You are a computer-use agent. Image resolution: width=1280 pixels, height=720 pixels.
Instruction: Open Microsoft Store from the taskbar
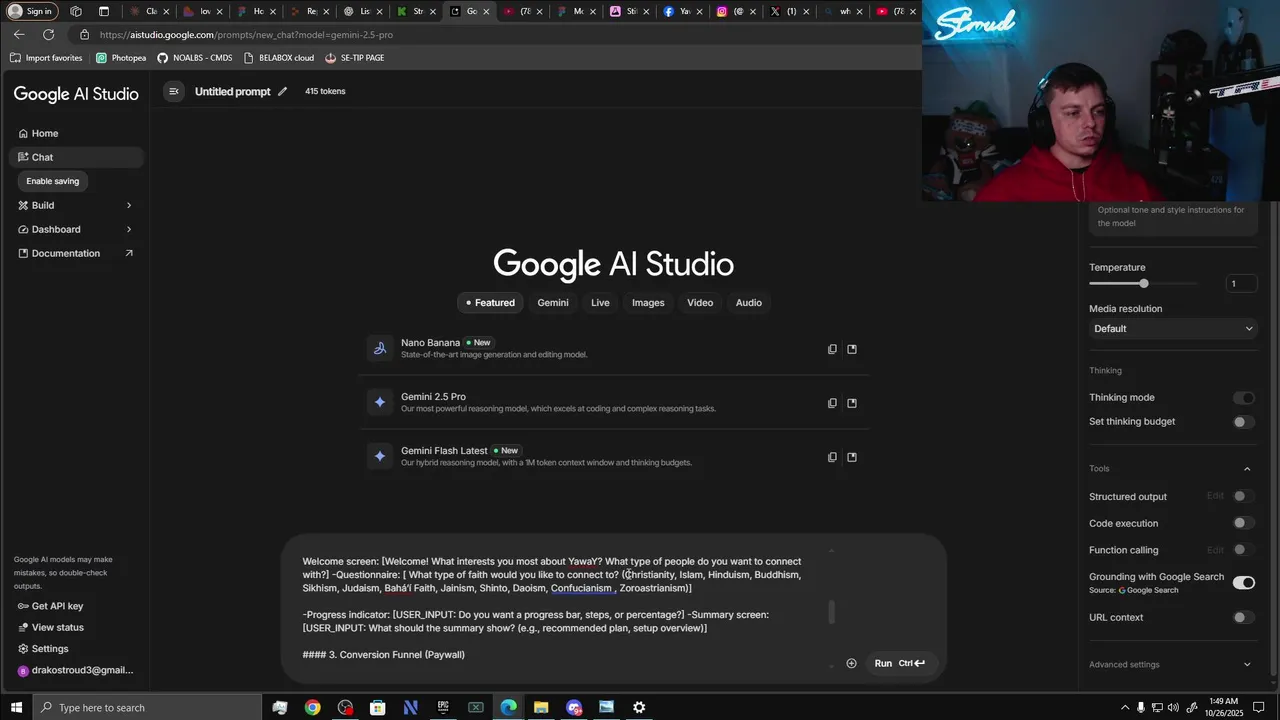click(x=378, y=707)
